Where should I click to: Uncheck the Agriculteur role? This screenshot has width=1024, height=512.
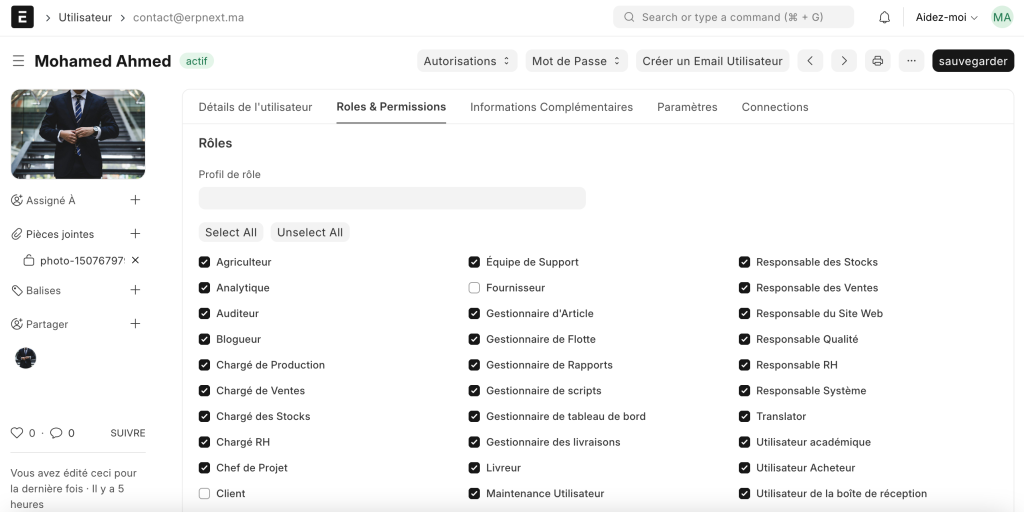pos(204,262)
